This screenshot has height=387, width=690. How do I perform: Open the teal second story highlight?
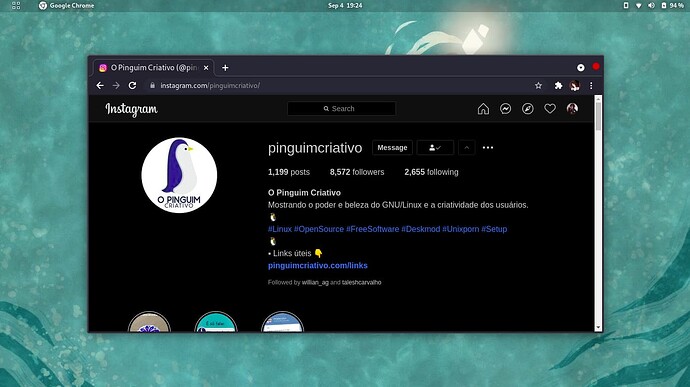(216, 322)
